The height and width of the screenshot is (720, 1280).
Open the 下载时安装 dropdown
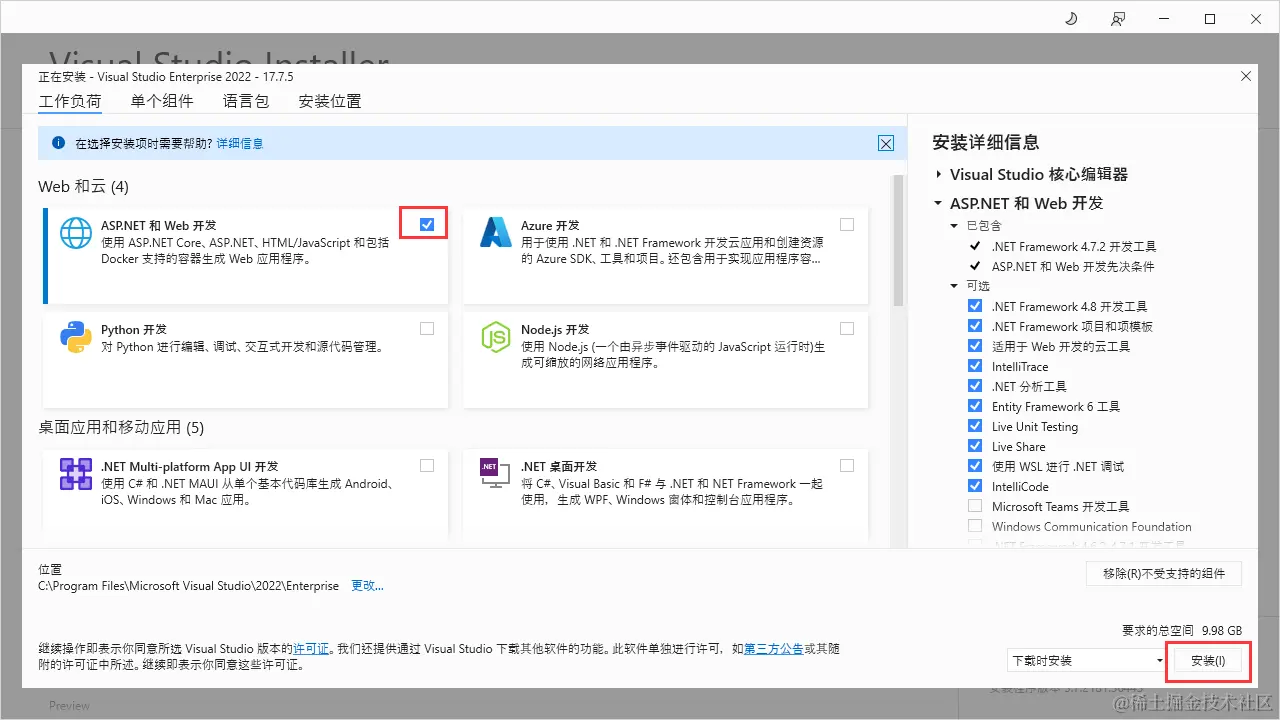[x=1087, y=661]
